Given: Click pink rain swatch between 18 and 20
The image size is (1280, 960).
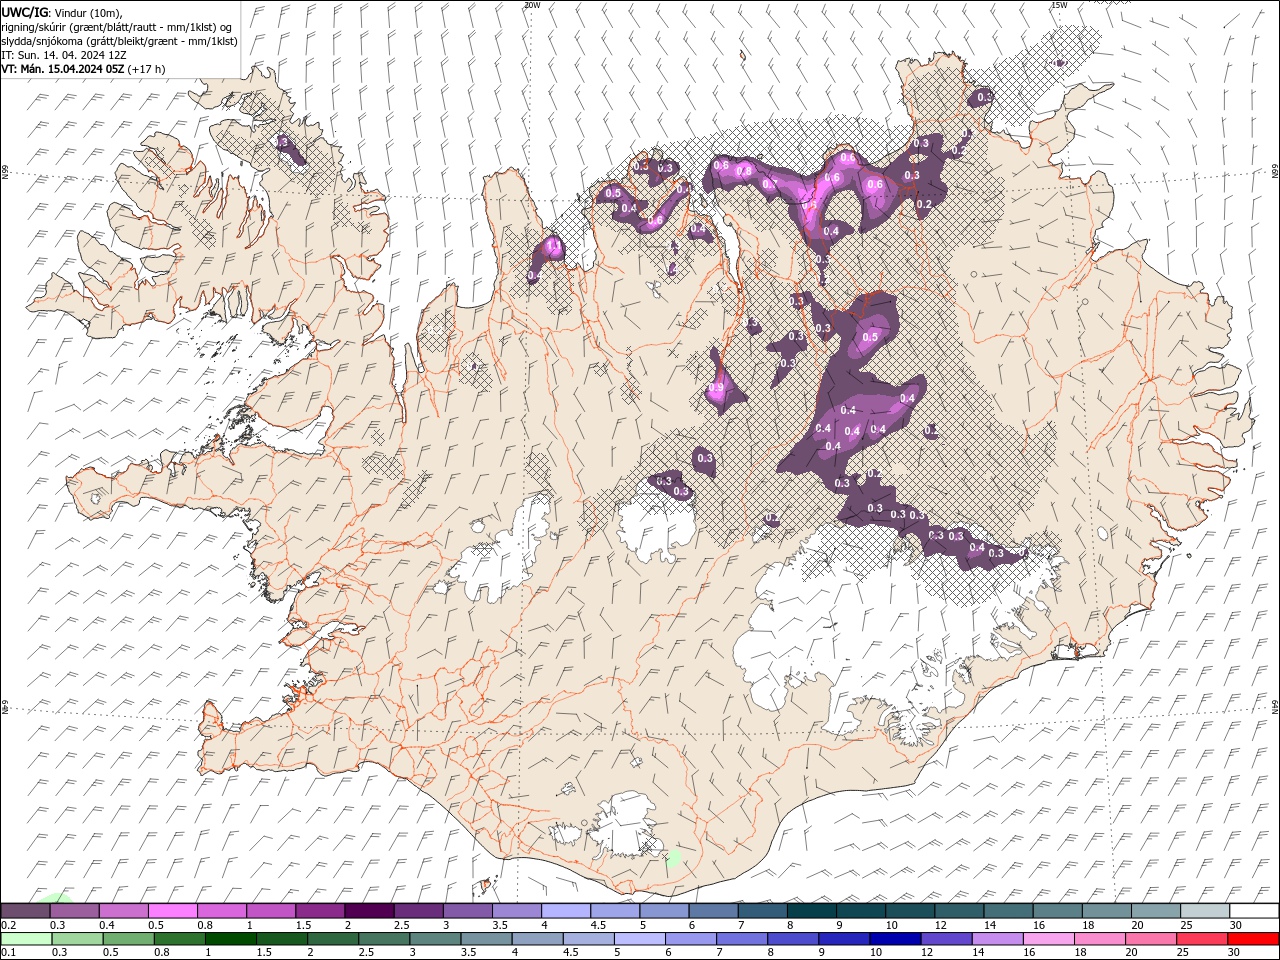Looking at the screenshot, I should [1098, 939].
